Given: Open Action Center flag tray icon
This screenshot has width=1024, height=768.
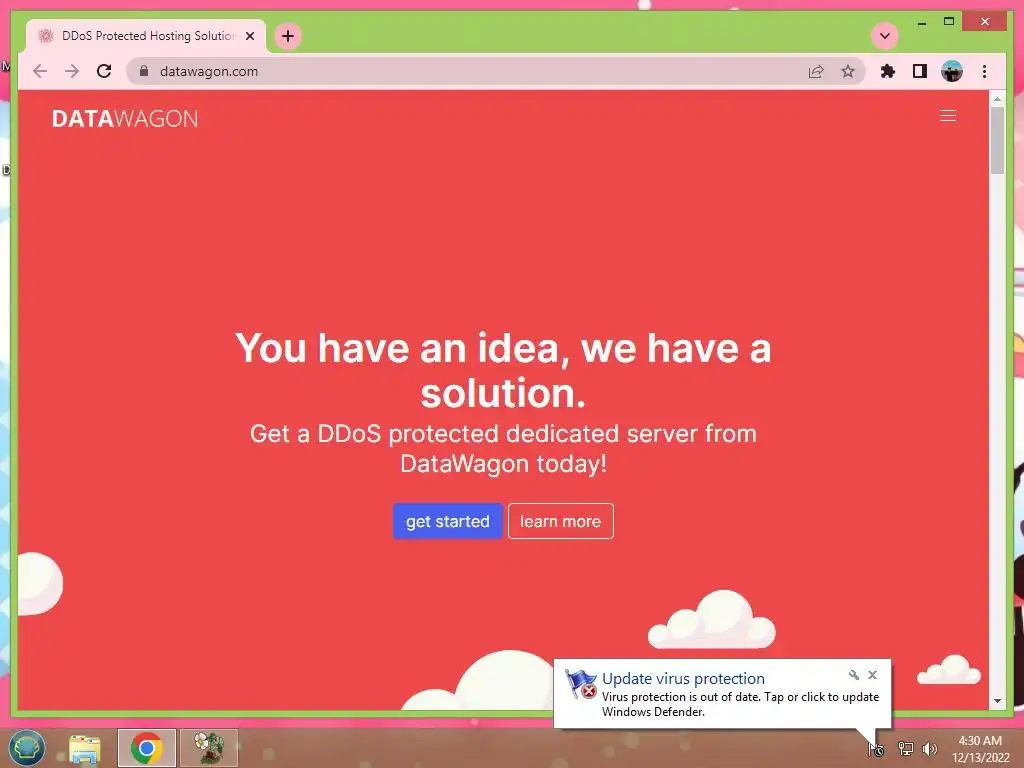Looking at the screenshot, I should [x=876, y=749].
